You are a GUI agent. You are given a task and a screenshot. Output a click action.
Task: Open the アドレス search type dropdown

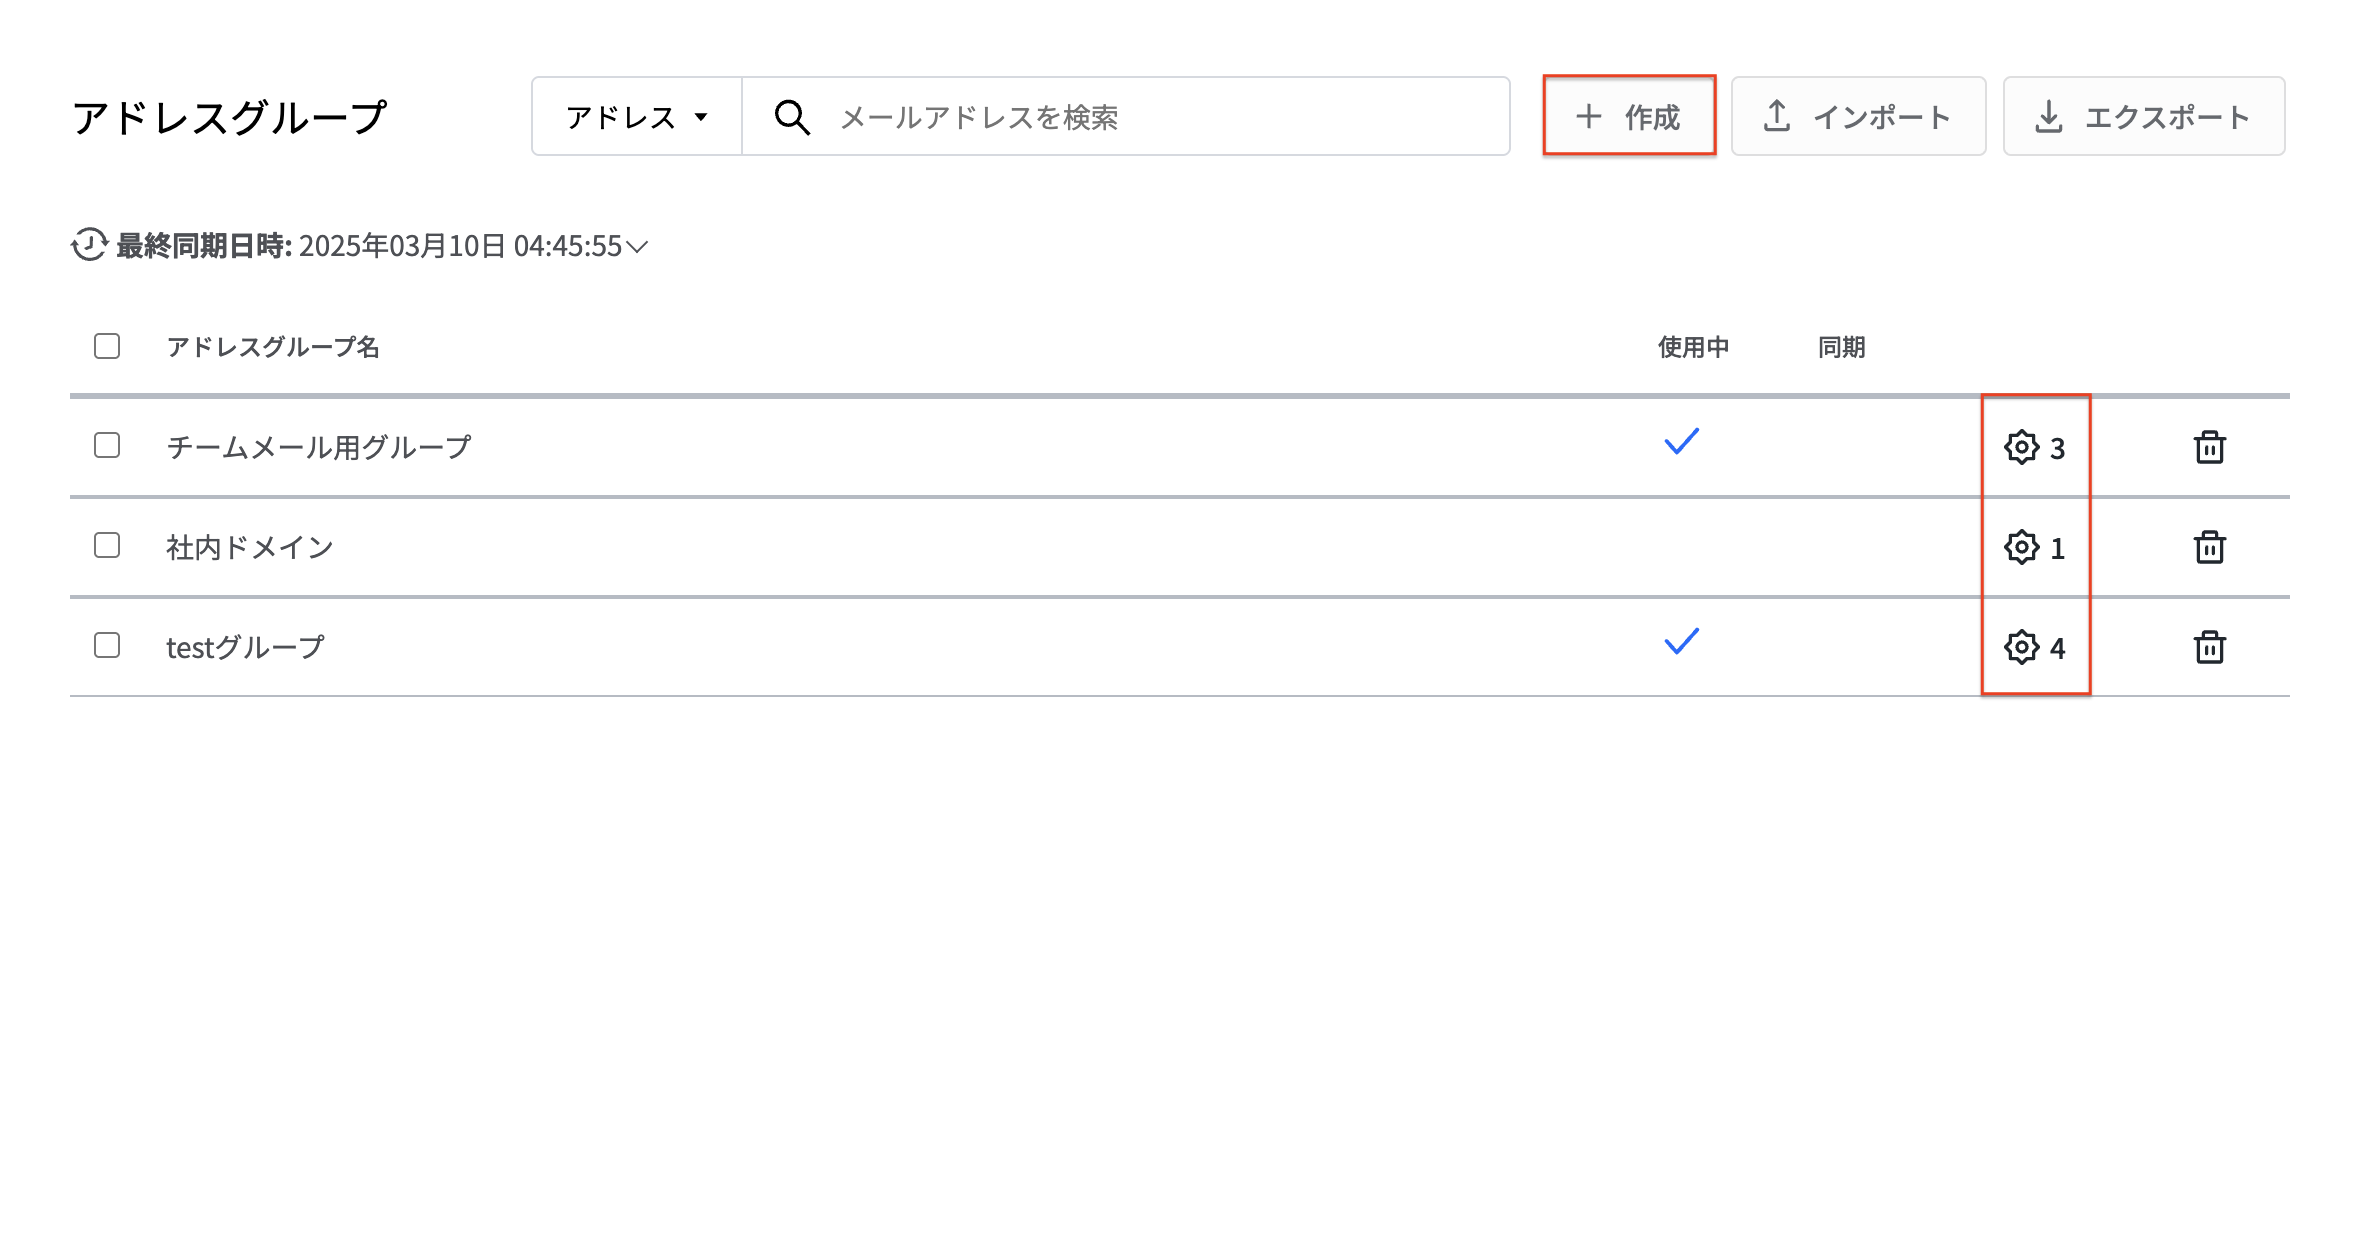(637, 116)
